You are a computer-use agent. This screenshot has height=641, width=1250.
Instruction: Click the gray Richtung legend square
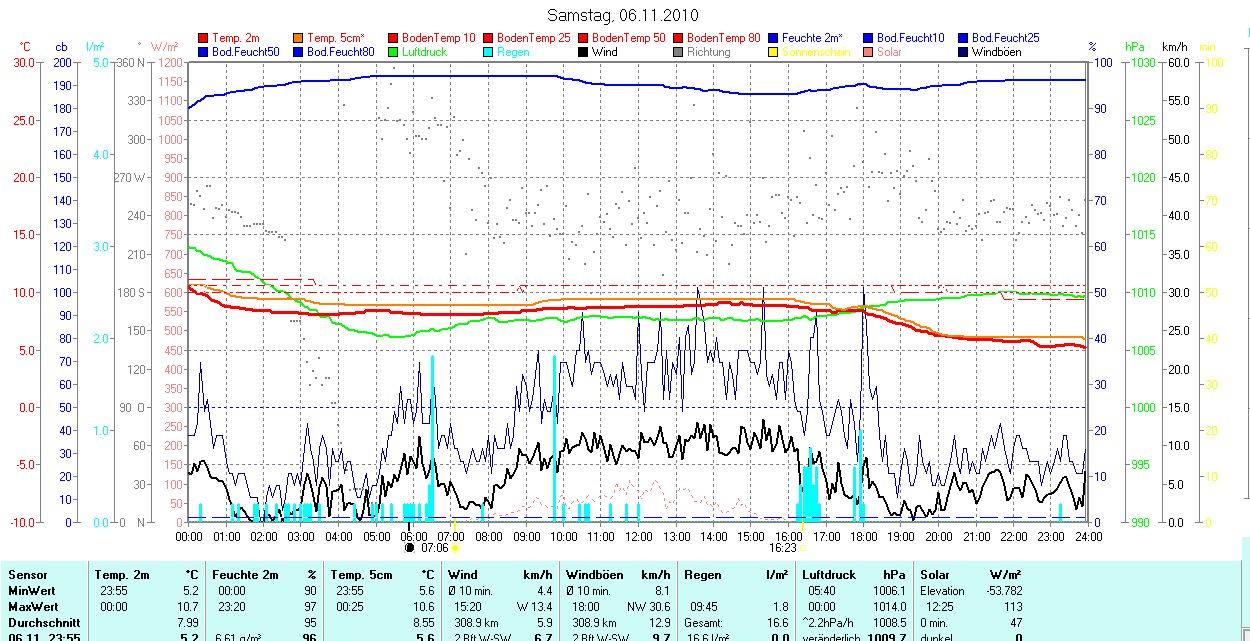point(679,52)
